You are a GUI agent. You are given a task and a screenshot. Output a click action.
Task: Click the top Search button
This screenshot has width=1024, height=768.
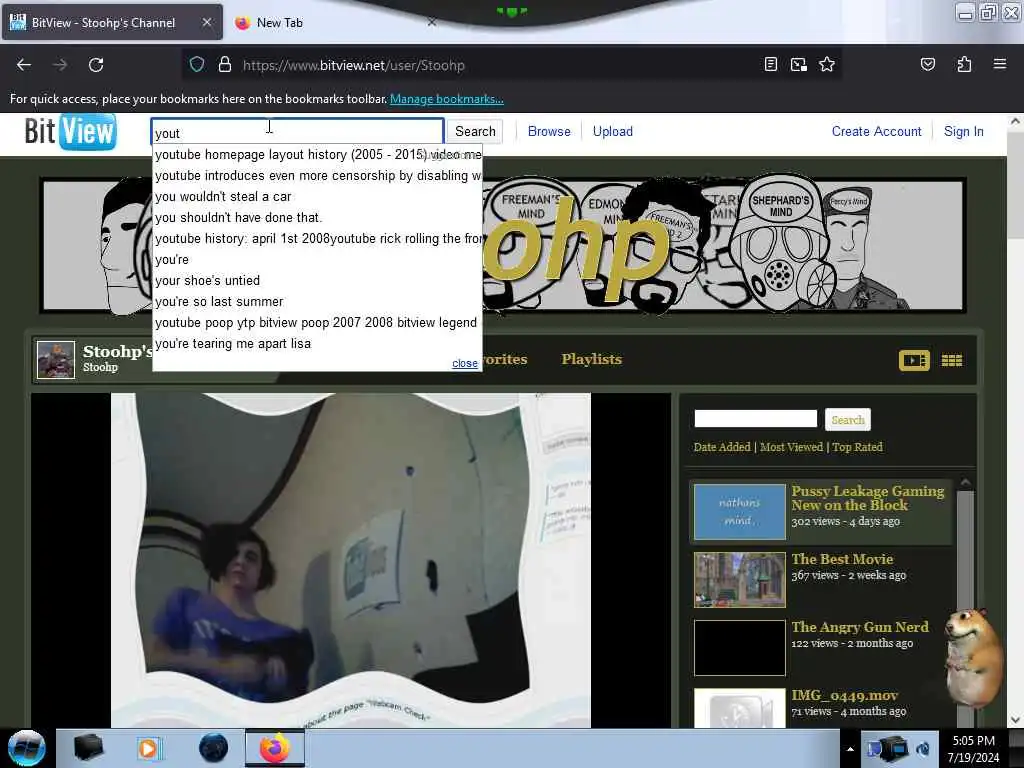pos(475,131)
